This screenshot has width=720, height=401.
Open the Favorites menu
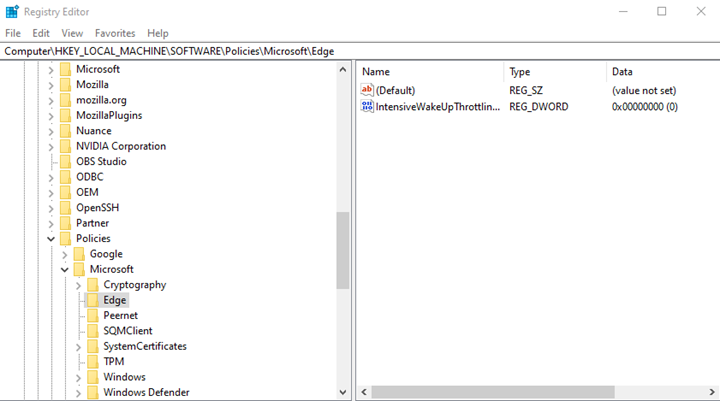115,33
